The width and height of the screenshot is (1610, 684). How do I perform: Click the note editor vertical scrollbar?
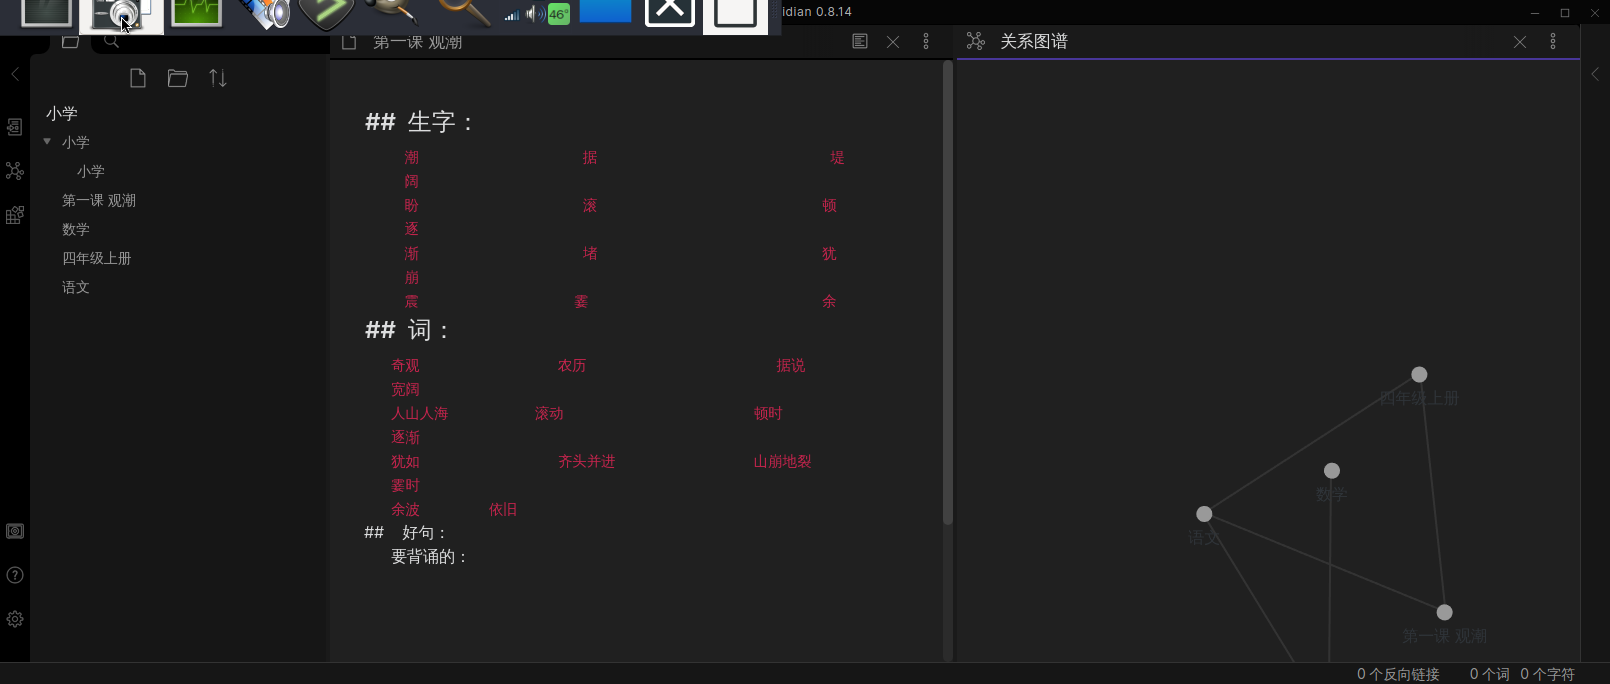click(948, 292)
